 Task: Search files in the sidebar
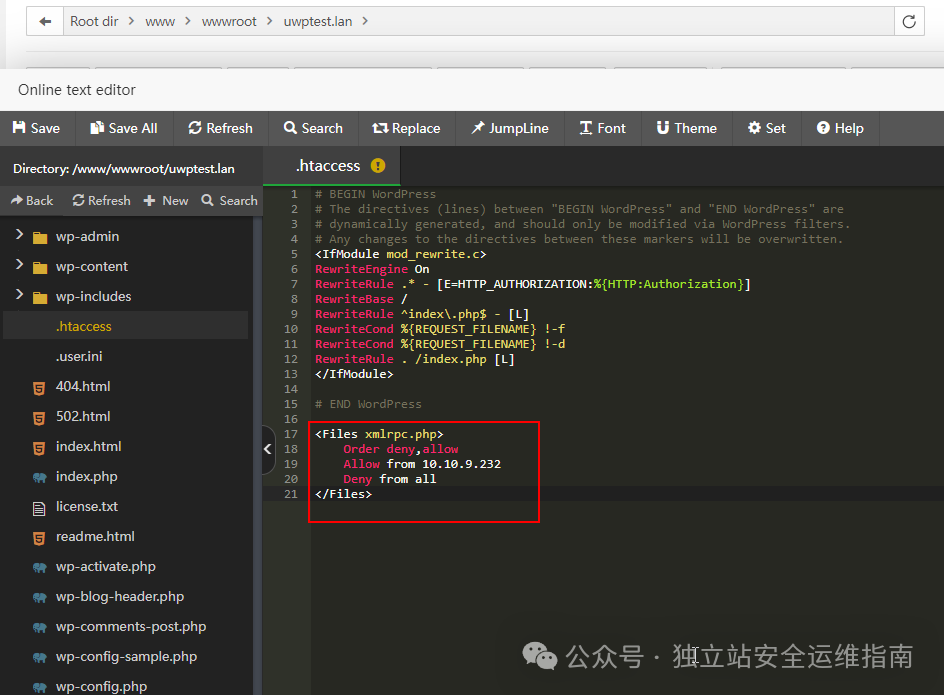229,201
